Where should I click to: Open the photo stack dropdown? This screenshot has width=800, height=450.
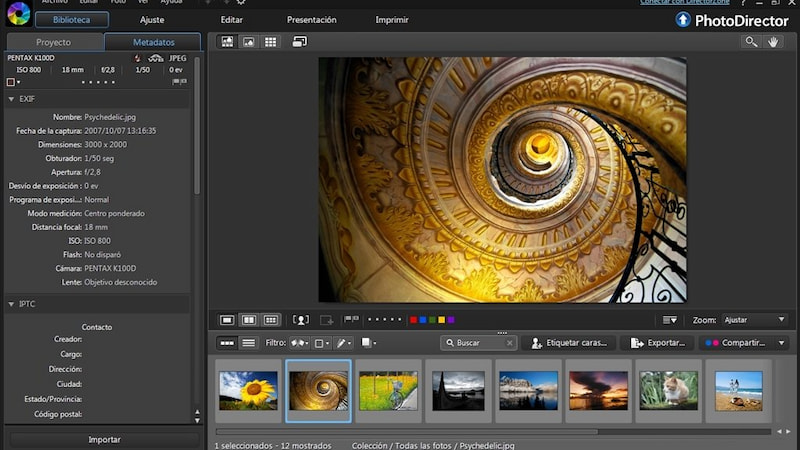click(x=369, y=343)
